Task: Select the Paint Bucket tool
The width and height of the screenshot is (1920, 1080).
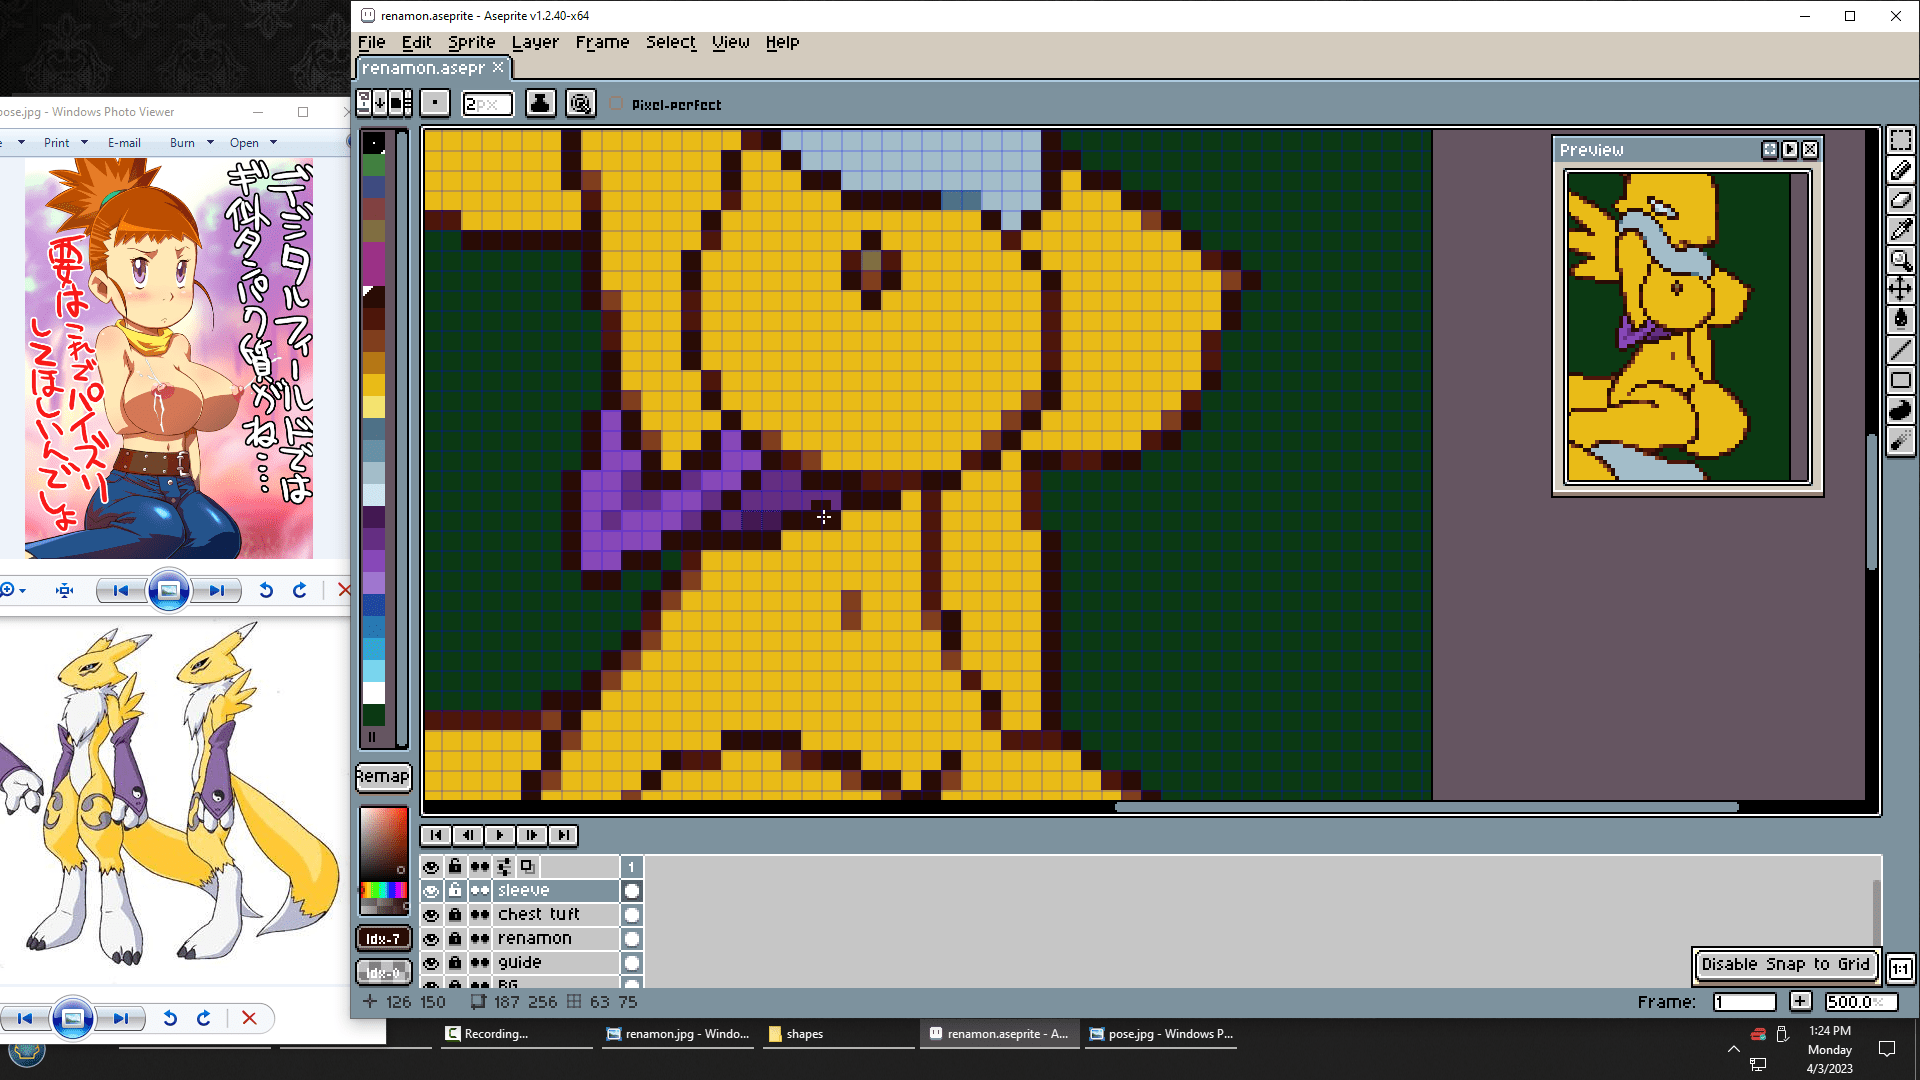Action: click(1900, 320)
